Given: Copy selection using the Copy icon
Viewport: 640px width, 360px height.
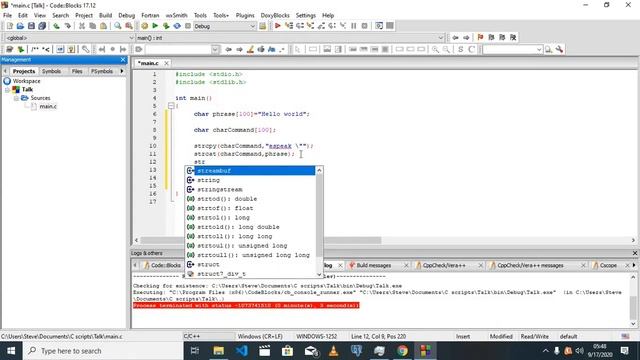Looking at the screenshot, I should click(93, 26).
